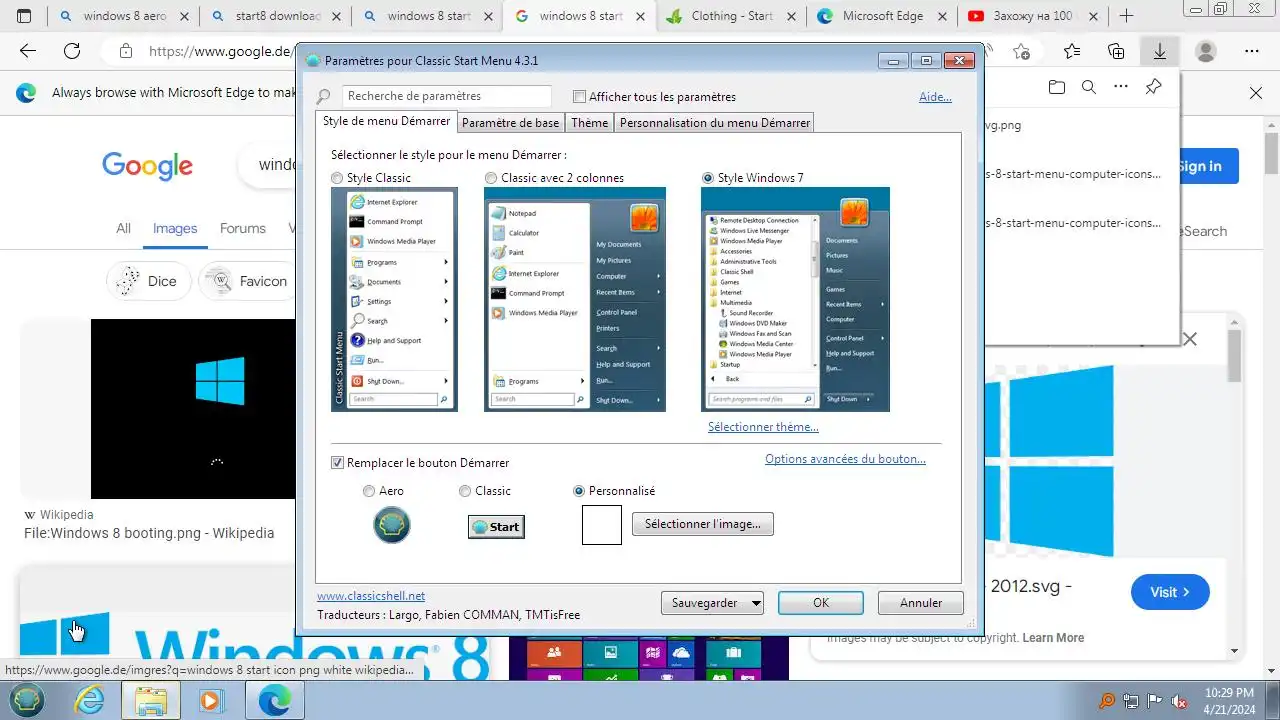The image size is (1280, 720).
Task: Switch to the Microsoft Edge taskbar button
Action: pyautogui.click(x=274, y=700)
